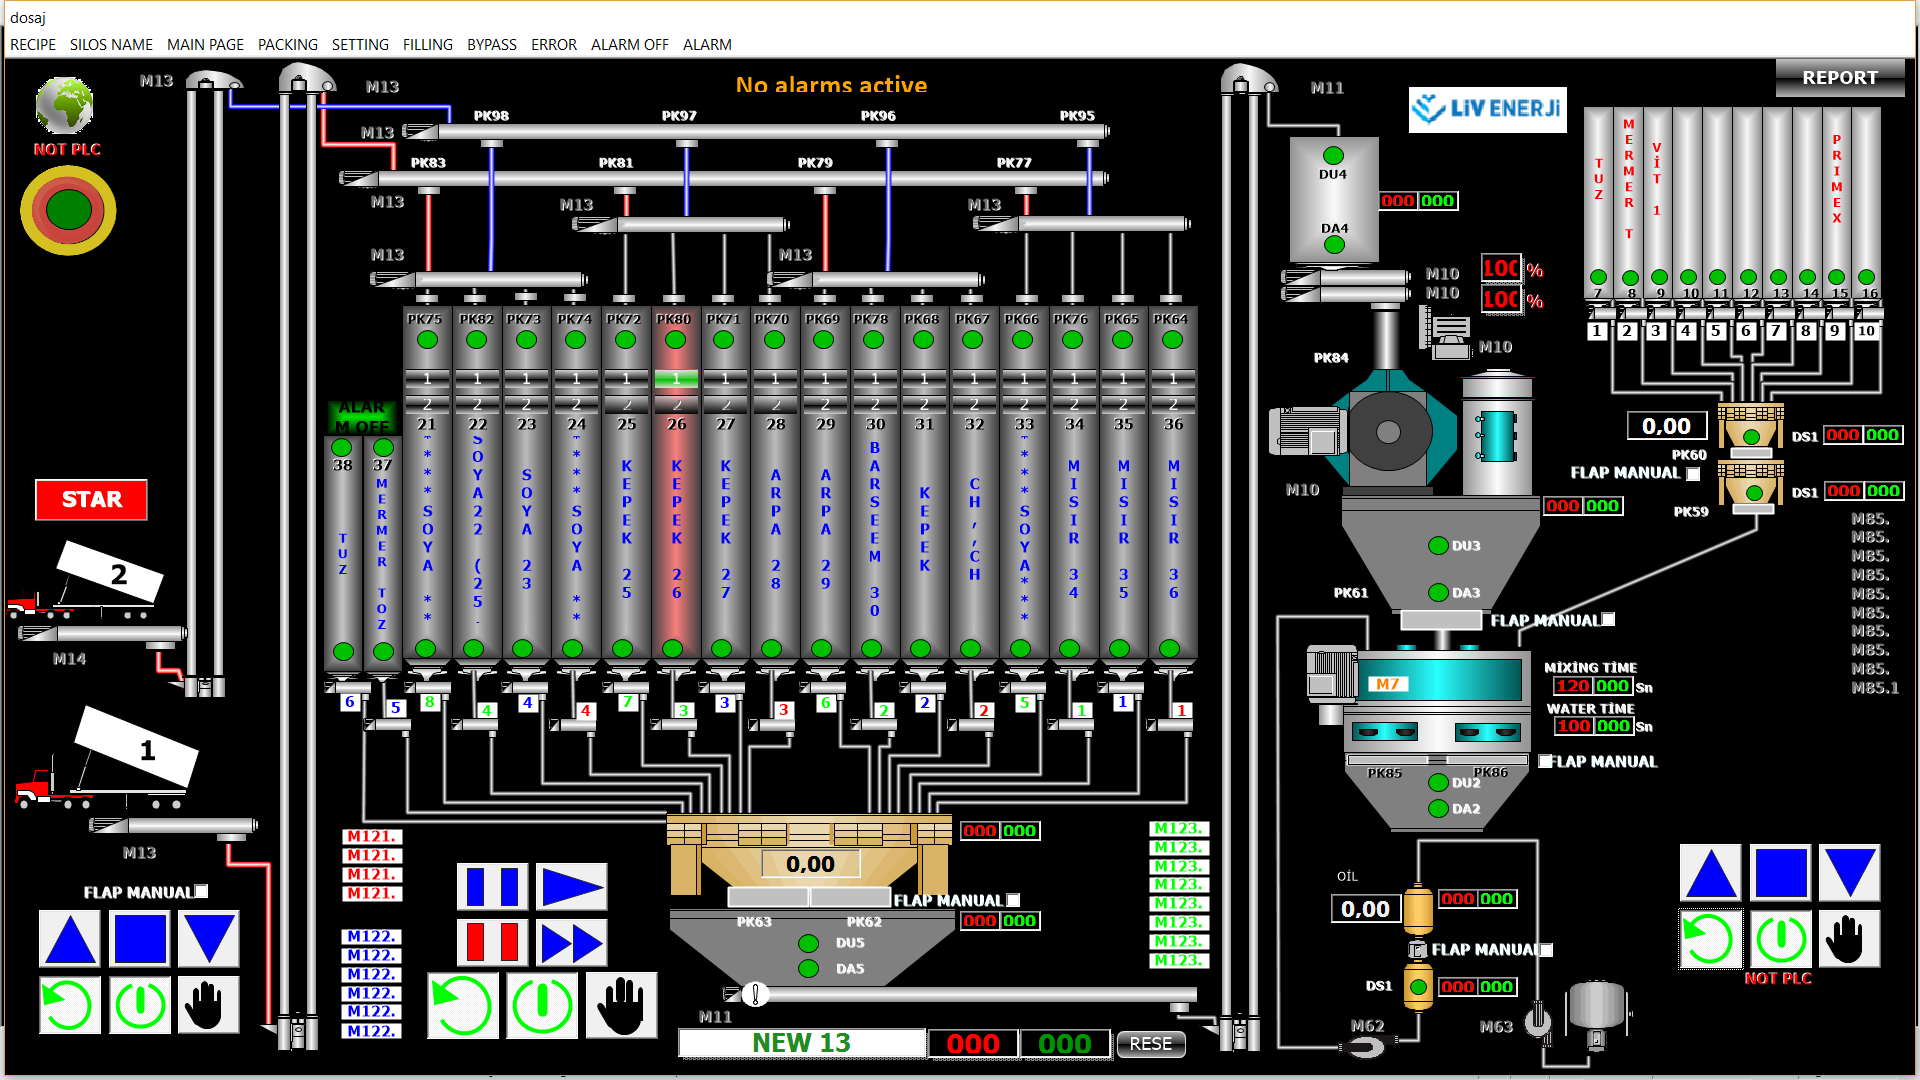Click the LiV ENERJi logo
The image size is (1920, 1080).
point(1487,110)
